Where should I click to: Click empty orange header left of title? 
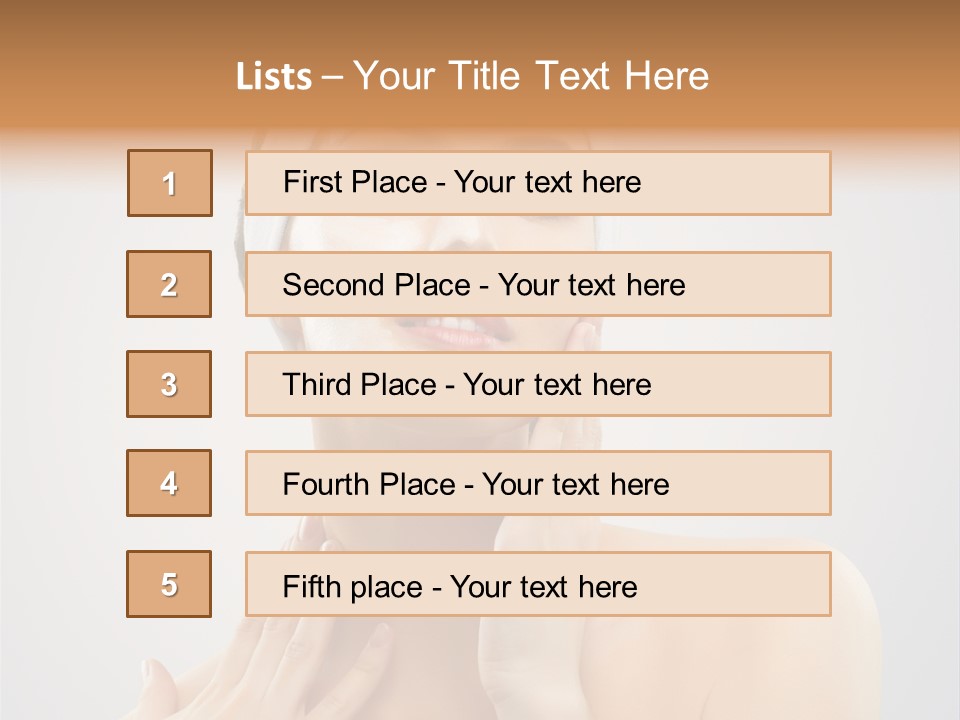coord(110,76)
